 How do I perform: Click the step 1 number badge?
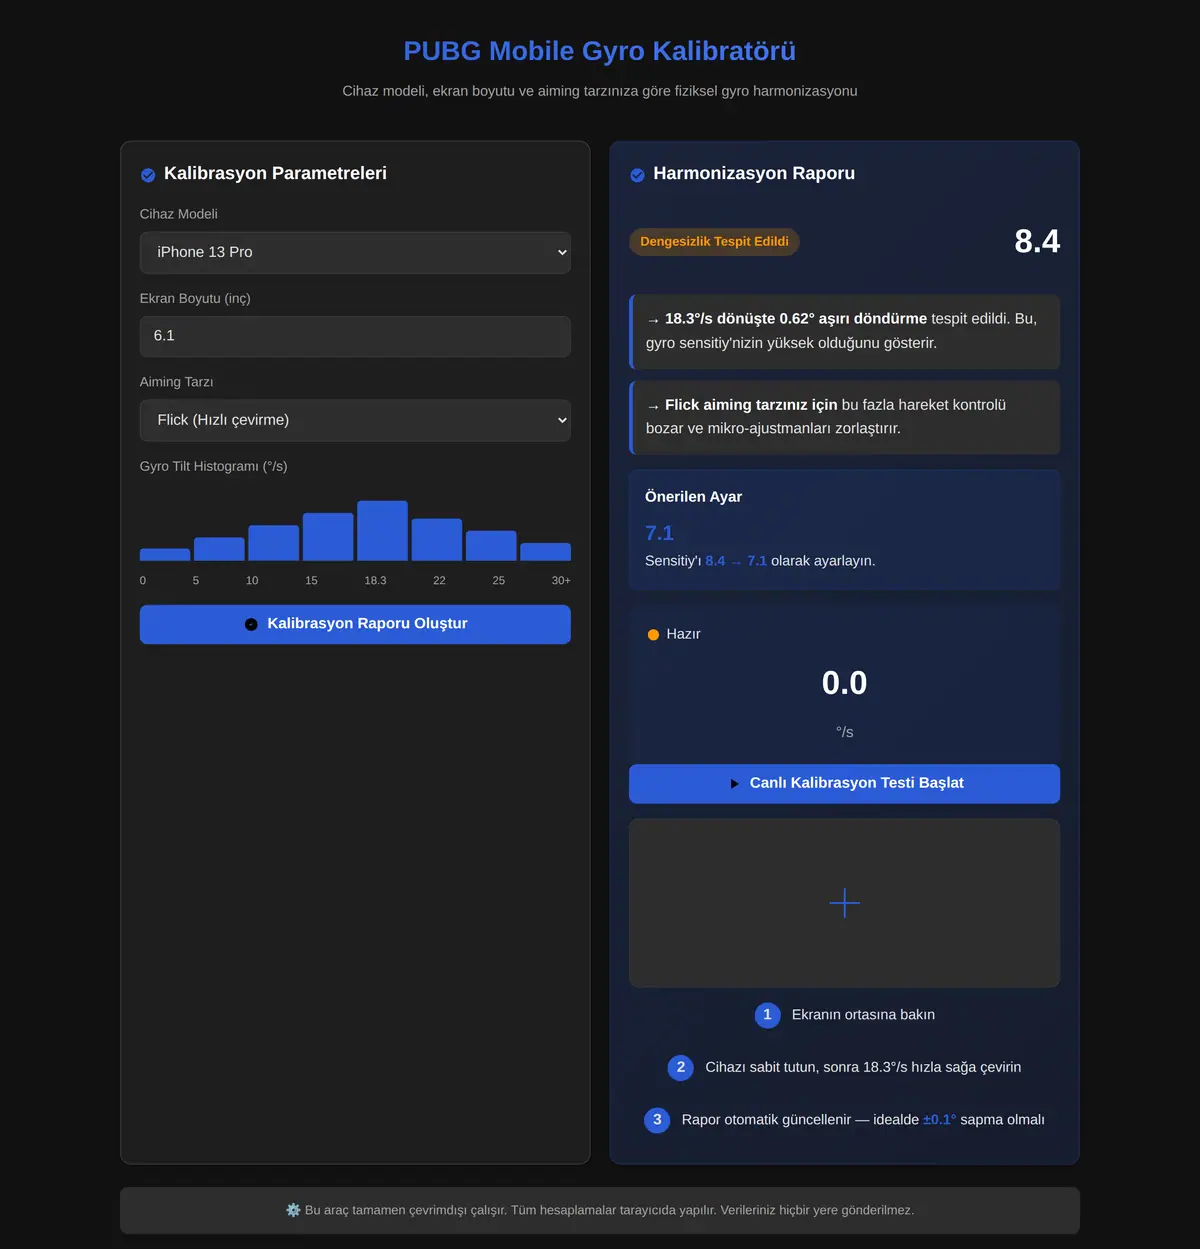click(x=767, y=1015)
